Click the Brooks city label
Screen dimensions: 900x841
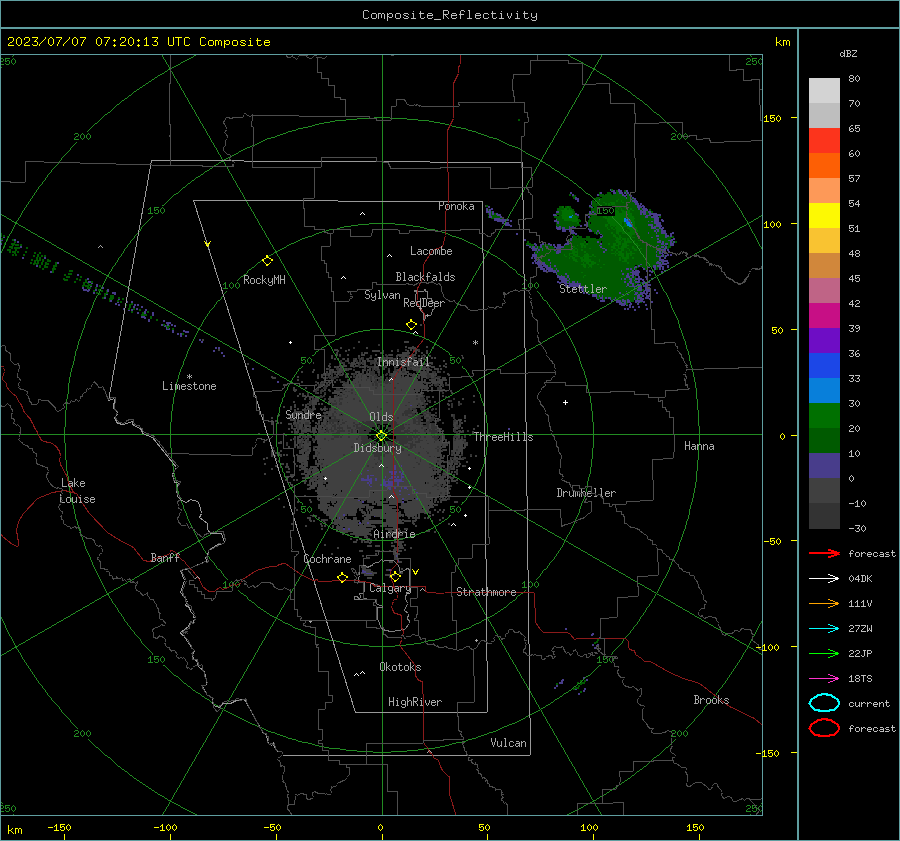tap(711, 700)
